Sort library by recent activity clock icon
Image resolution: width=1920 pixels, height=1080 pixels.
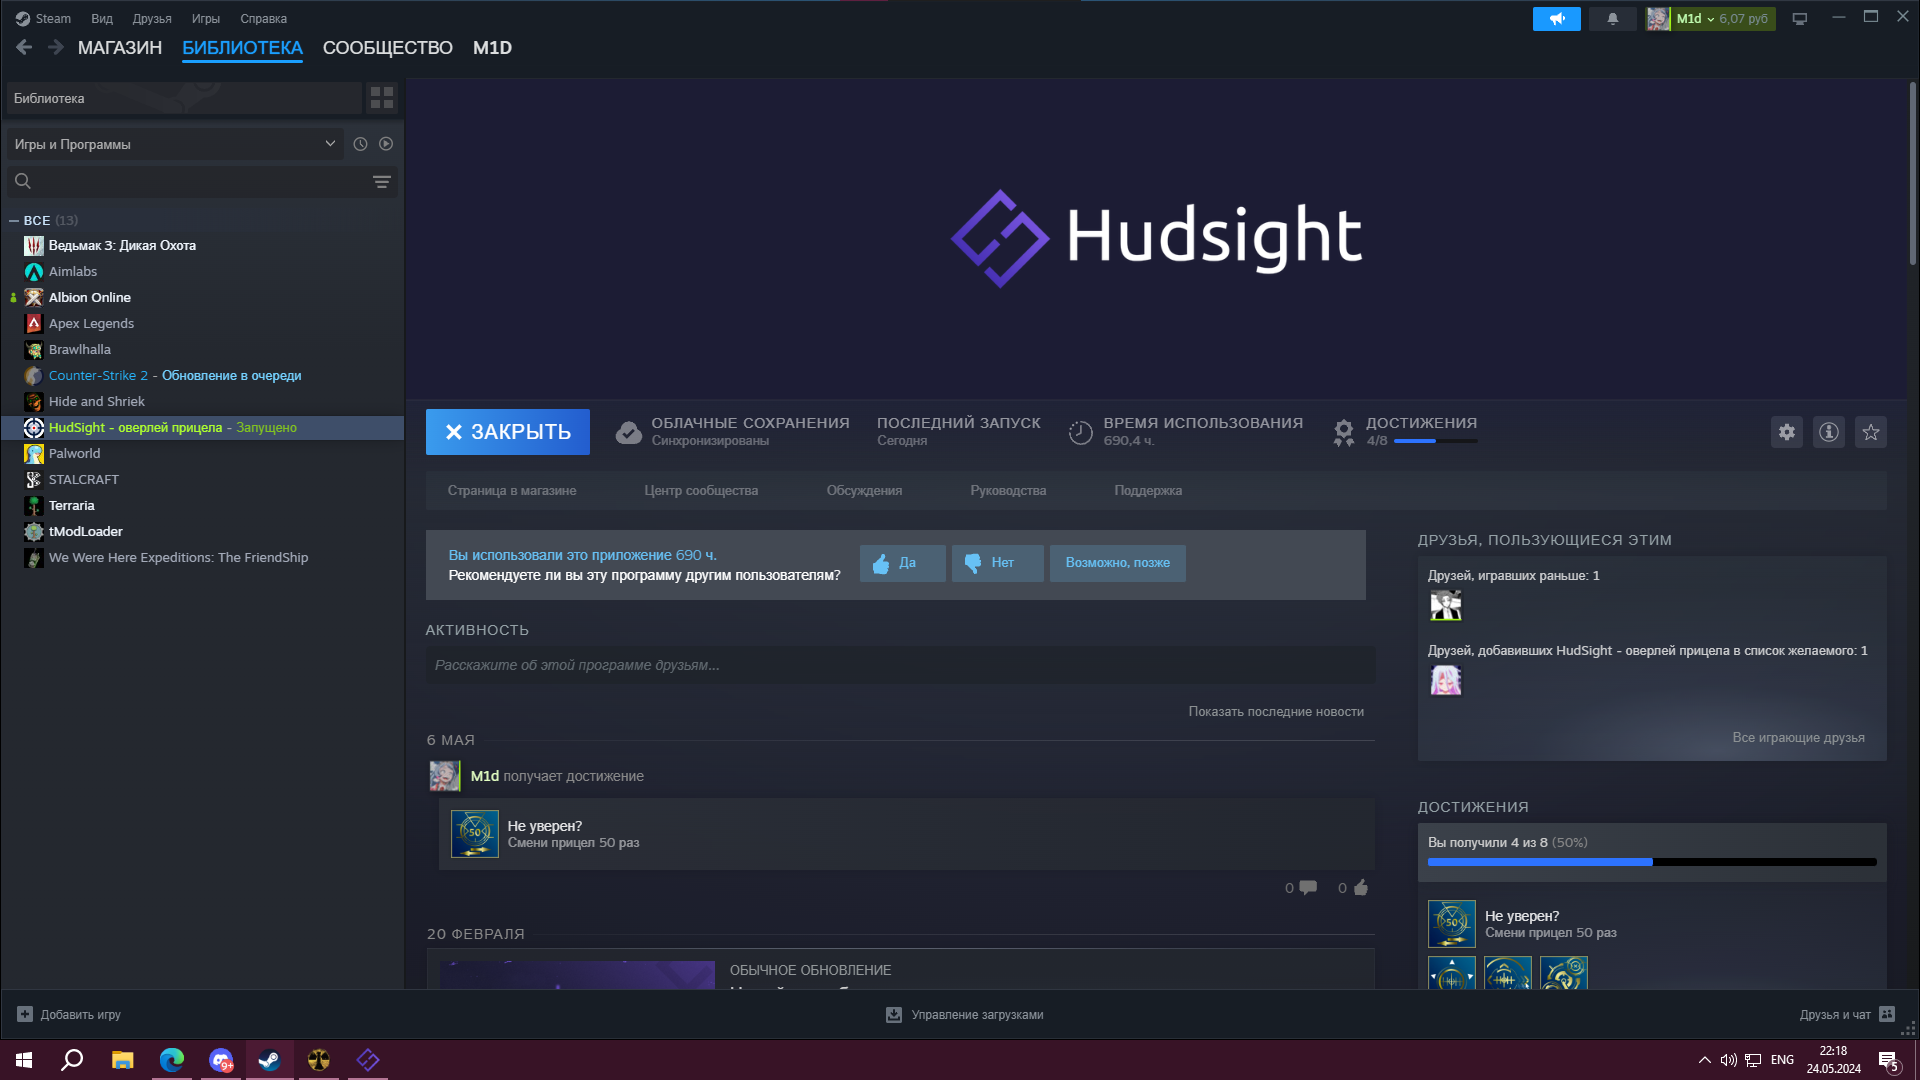[360, 144]
